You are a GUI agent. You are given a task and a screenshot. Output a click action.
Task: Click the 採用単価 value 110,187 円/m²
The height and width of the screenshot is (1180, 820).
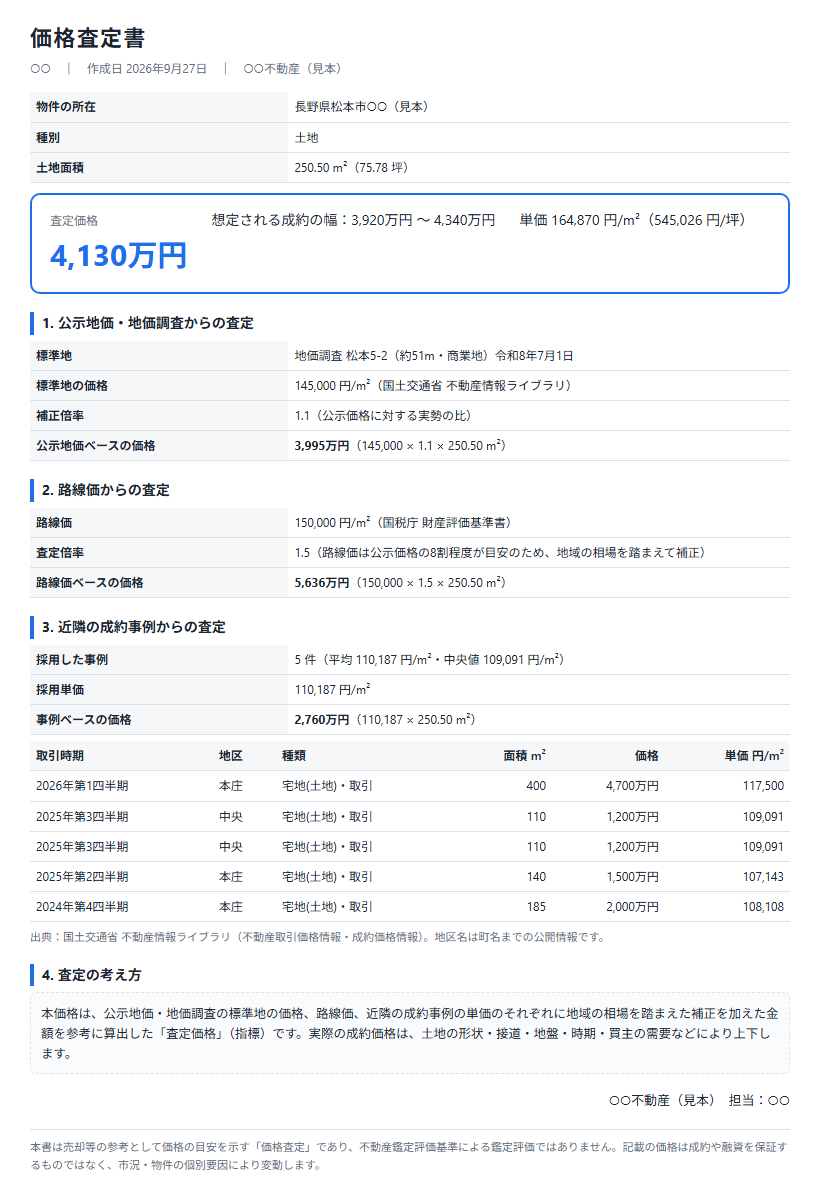(x=332, y=689)
